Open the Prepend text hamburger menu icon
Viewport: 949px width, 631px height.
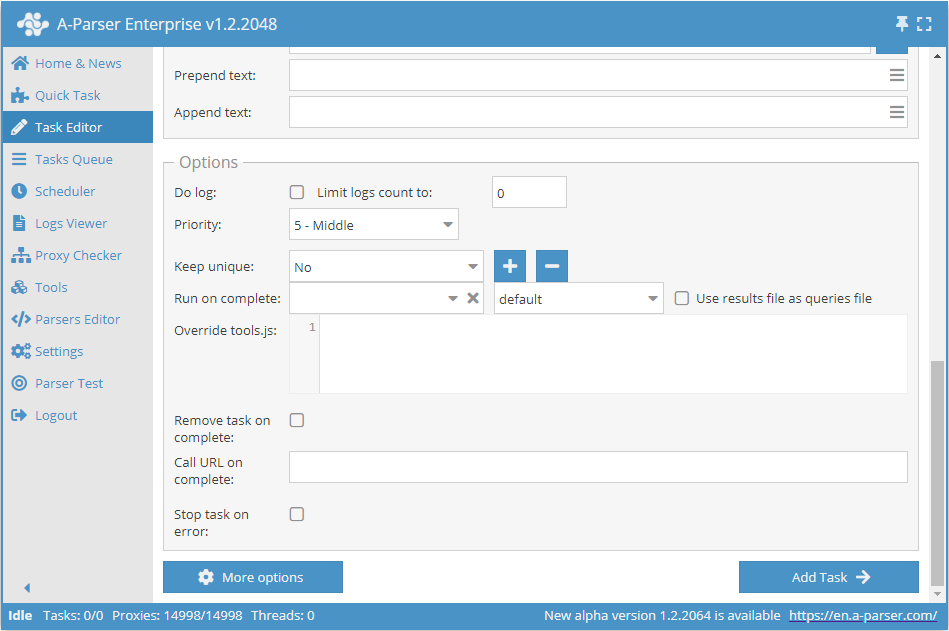(x=897, y=76)
